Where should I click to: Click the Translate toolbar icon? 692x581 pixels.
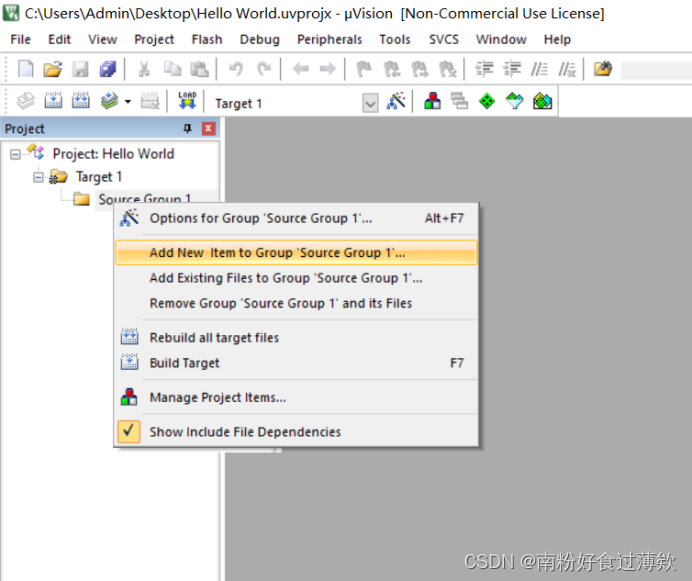(26, 101)
